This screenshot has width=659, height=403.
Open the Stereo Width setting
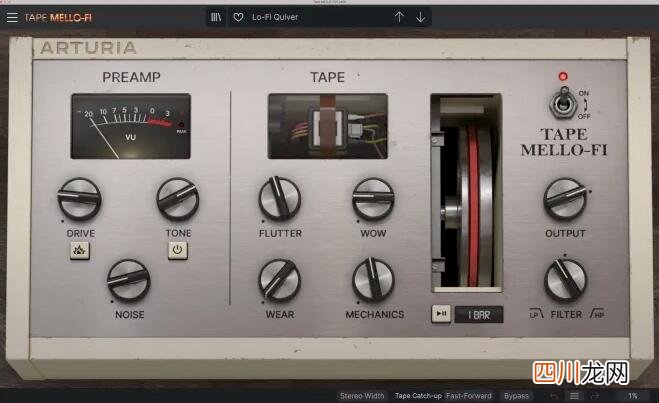362,396
